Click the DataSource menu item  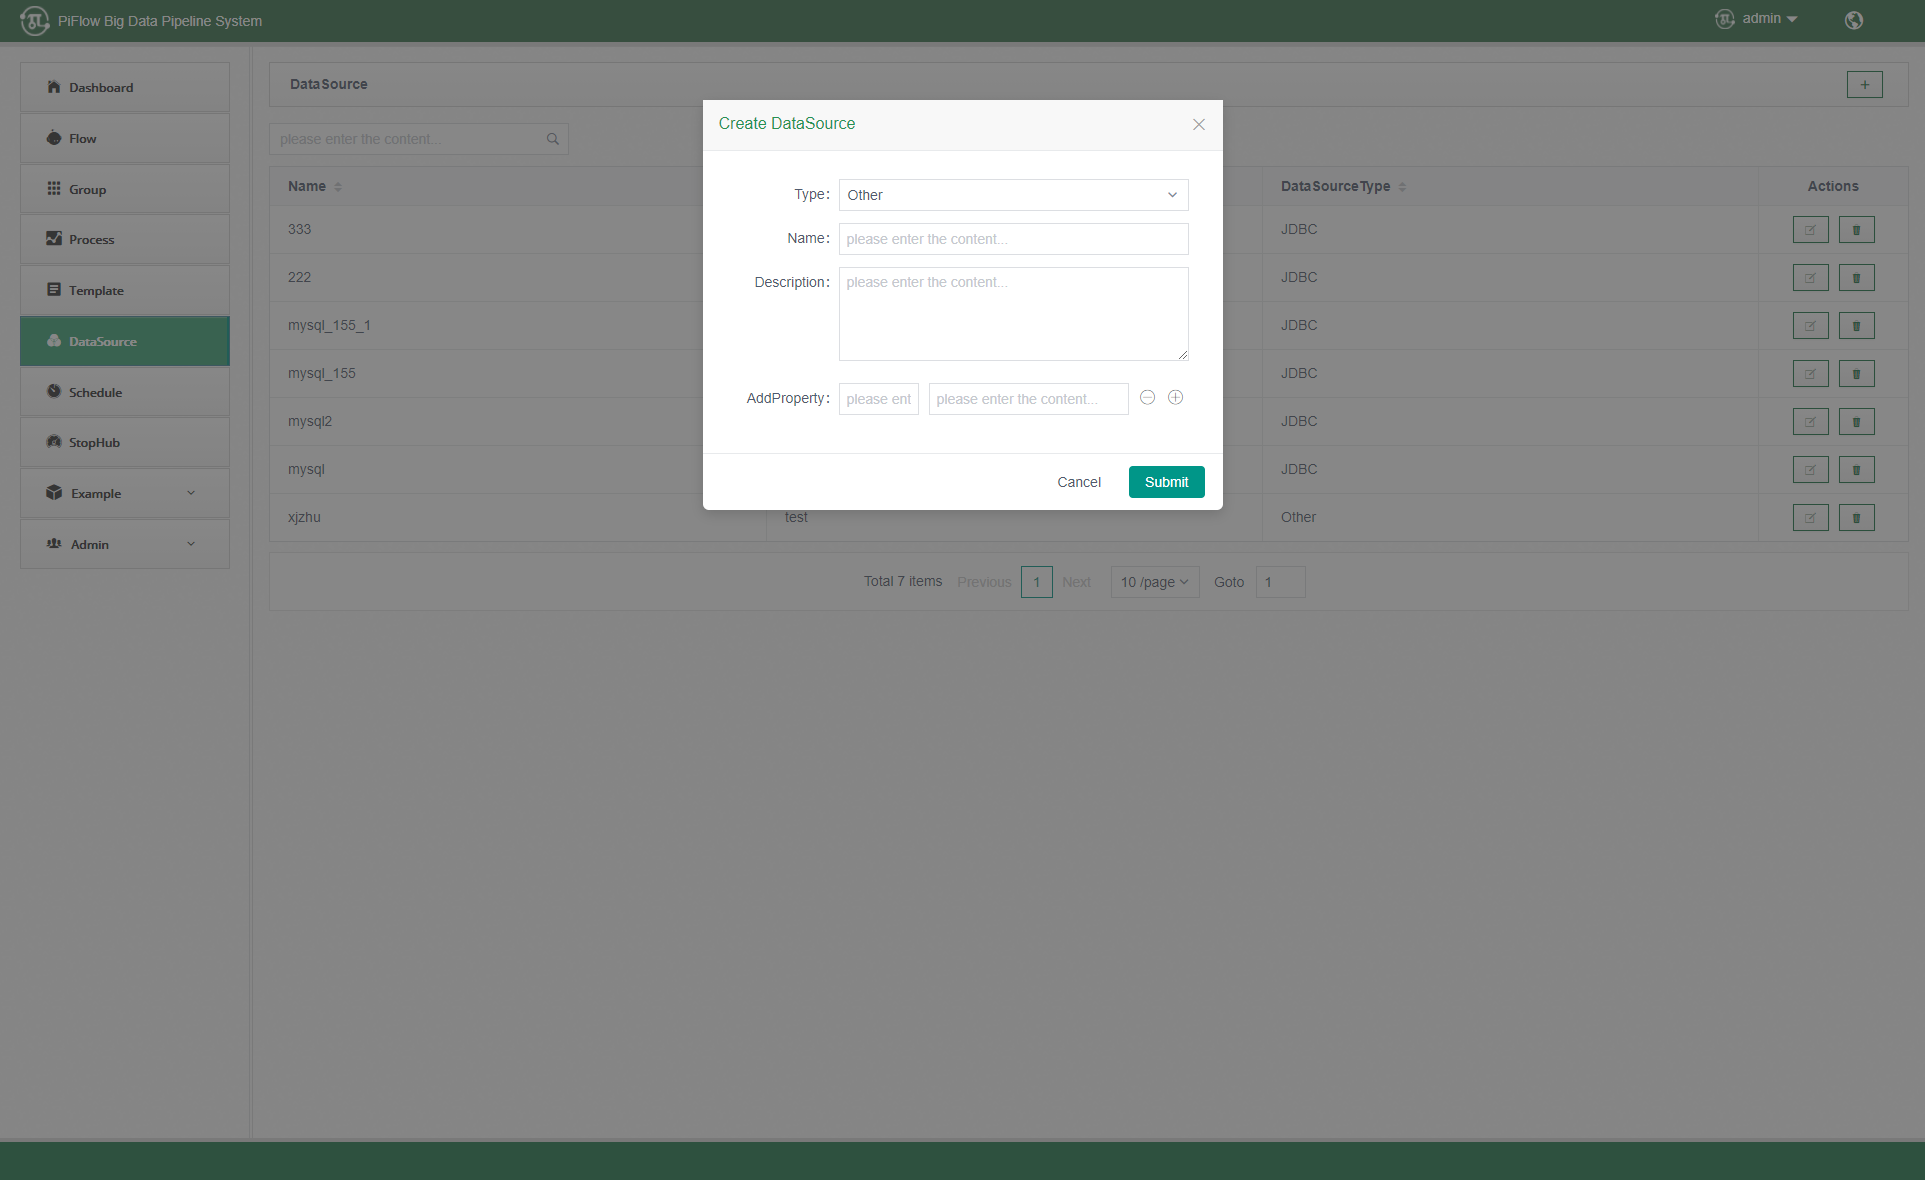click(x=125, y=341)
